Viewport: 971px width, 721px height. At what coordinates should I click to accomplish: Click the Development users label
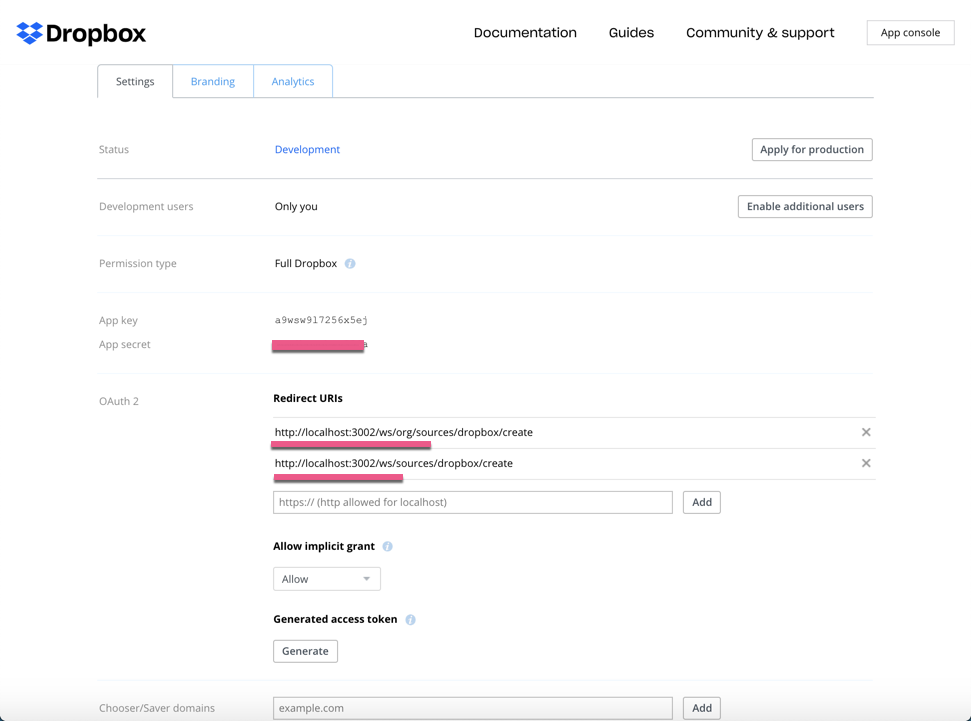(146, 206)
